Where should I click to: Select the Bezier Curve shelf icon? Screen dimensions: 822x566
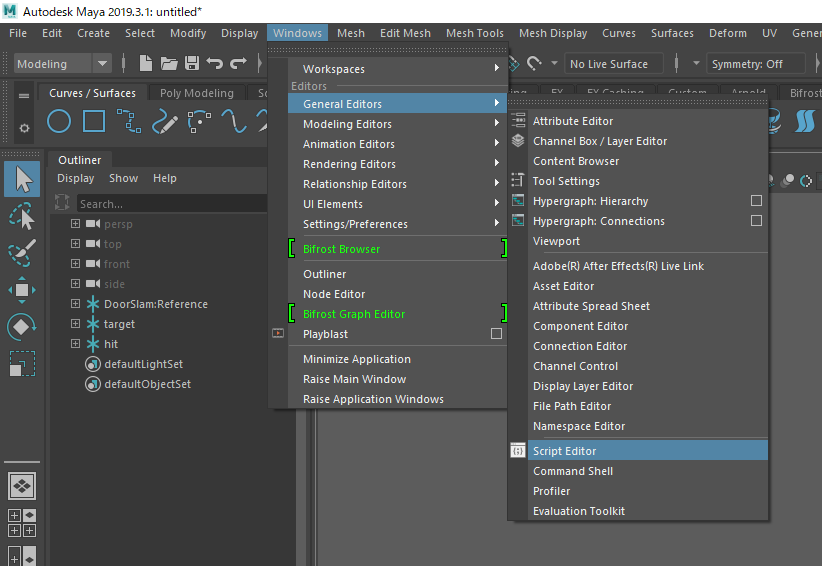[234, 121]
